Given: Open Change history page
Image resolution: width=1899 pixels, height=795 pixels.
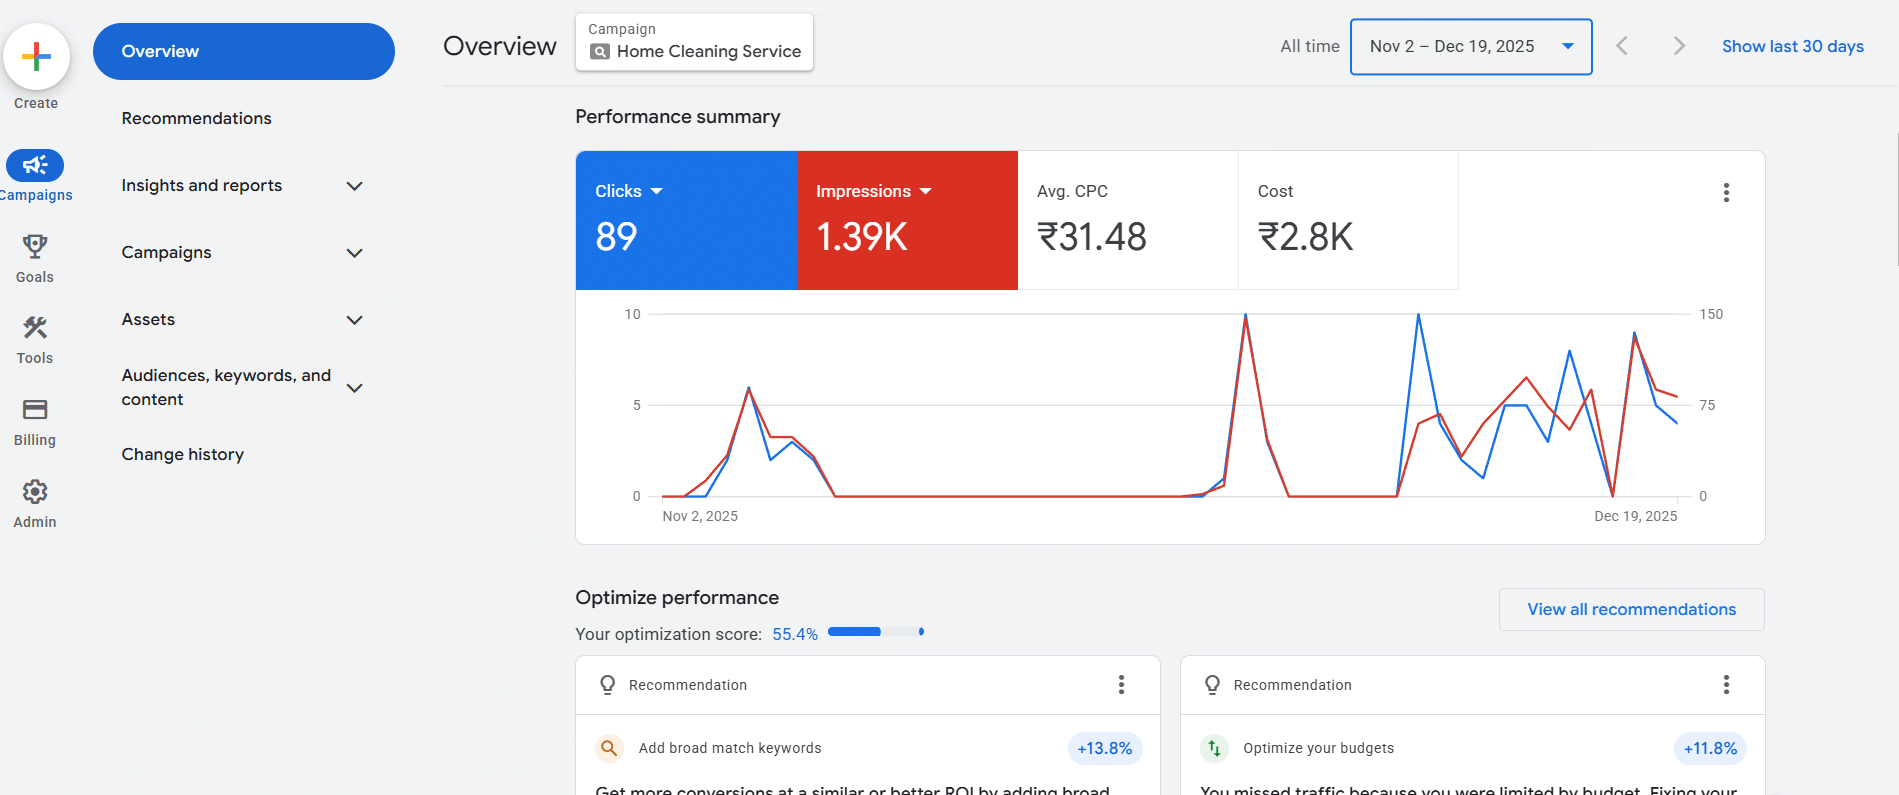Looking at the screenshot, I should pyautogui.click(x=183, y=454).
